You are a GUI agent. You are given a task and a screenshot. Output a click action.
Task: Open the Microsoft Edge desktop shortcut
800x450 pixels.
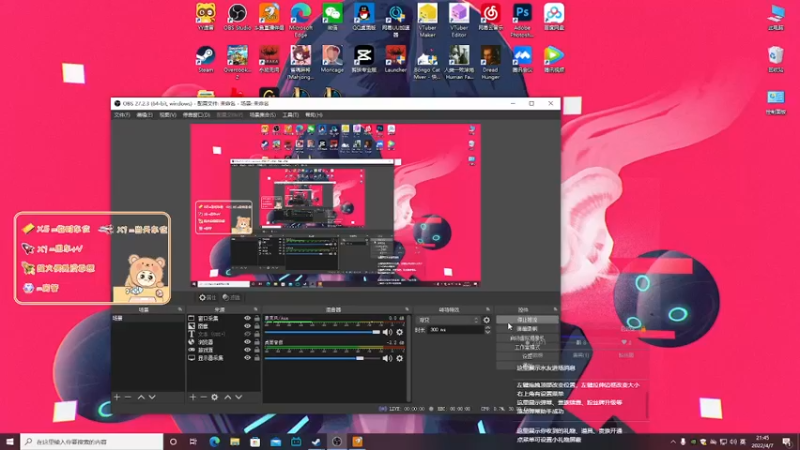click(301, 20)
